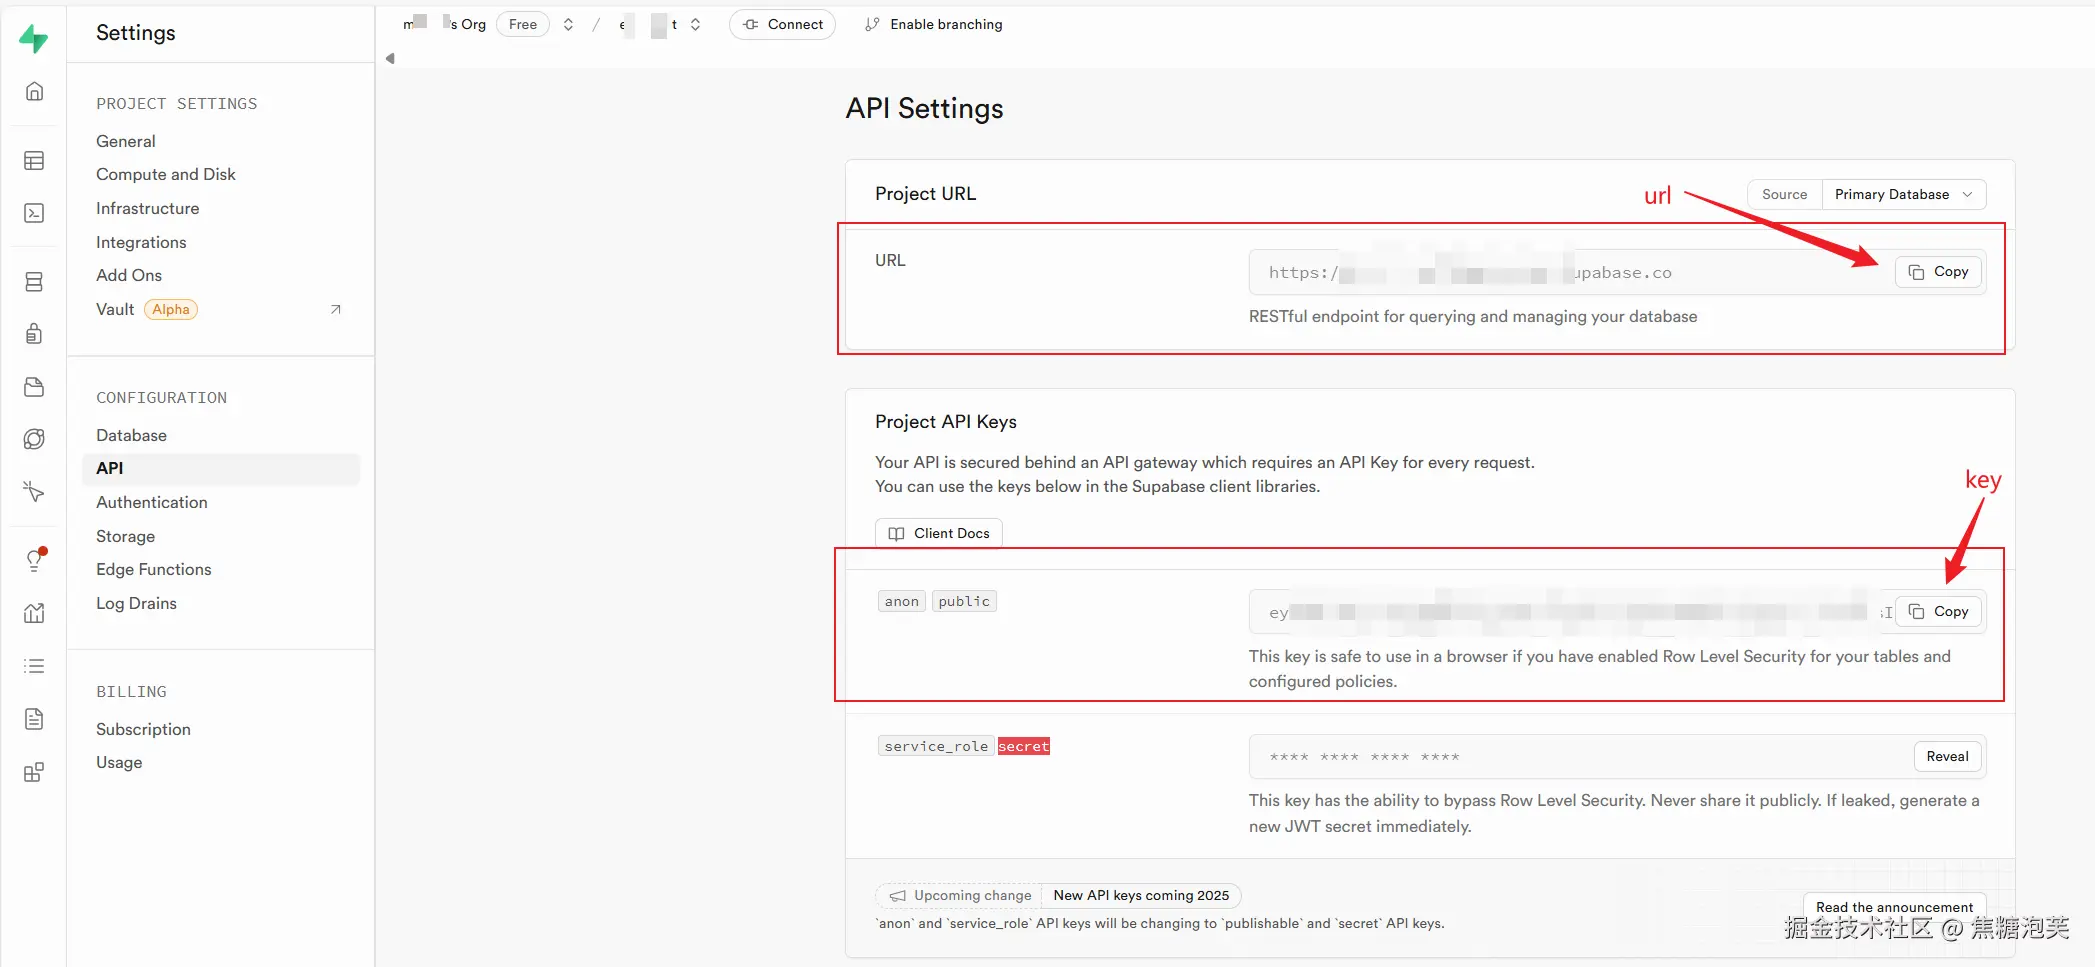Select Edge Functions under Configuration
This screenshot has width=2095, height=967.
pos(154,569)
